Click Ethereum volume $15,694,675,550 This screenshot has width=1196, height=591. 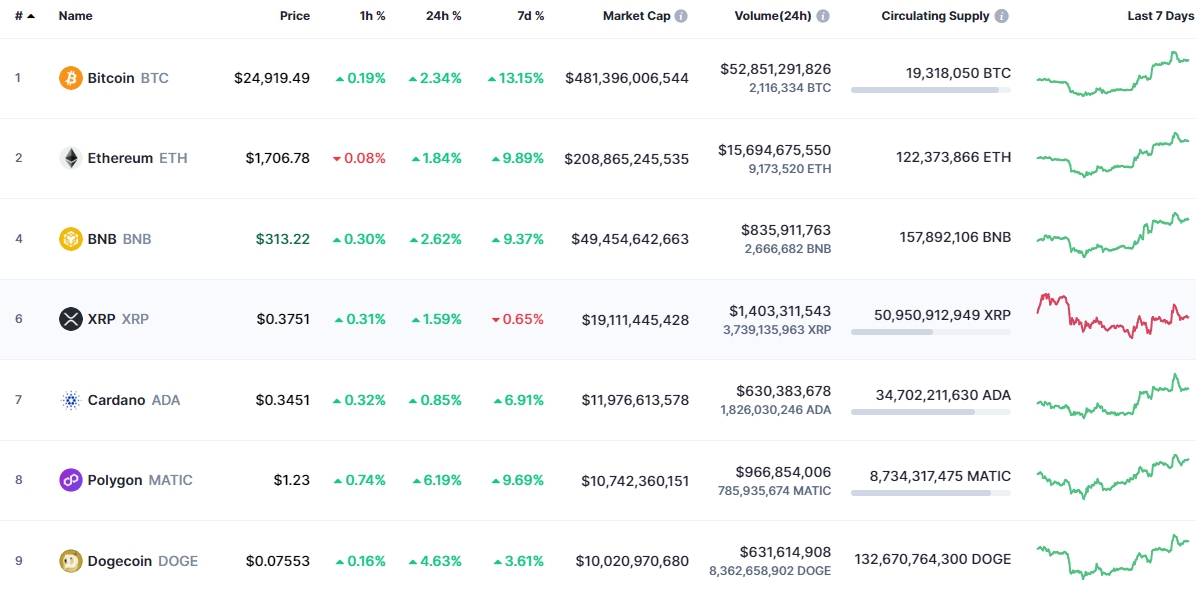775,149
